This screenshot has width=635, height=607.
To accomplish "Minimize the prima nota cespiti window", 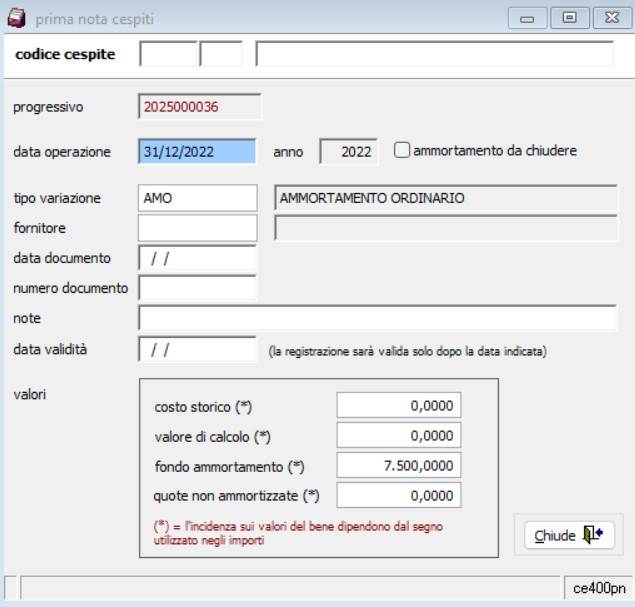I will [x=527, y=18].
